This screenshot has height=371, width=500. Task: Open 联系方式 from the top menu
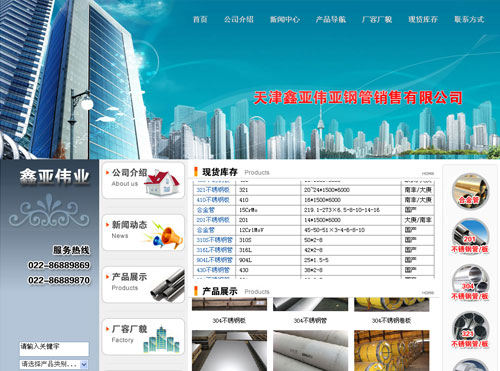[x=469, y=19]
